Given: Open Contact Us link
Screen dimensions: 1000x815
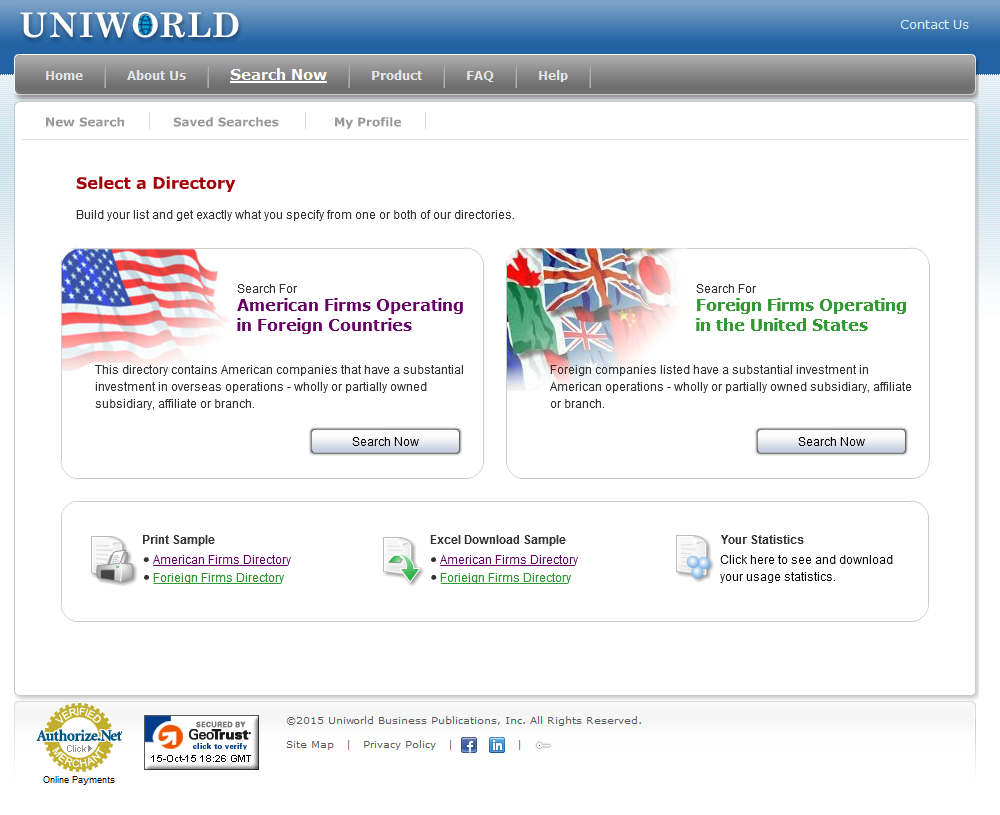Looking at the screenshot, I should 934,25.
